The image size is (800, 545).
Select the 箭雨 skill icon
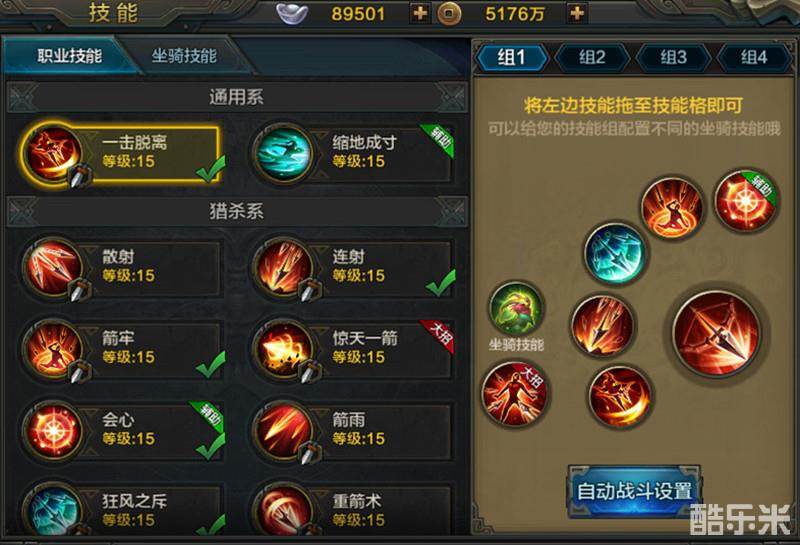click(283, 431)
